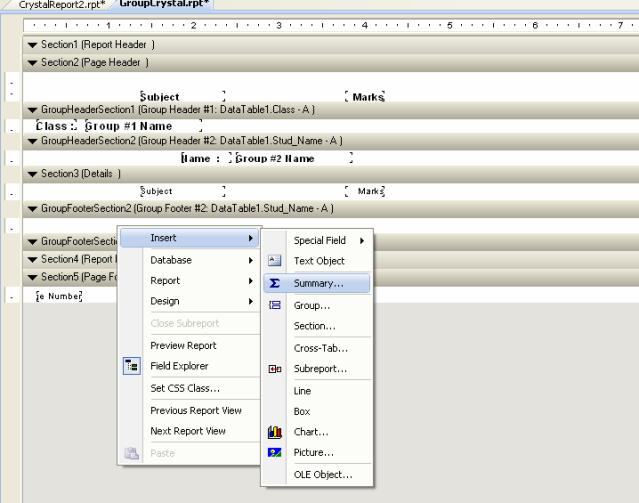Image resolution: width=639 pixels, height=503 pixels.
Task: Choose Cross-Tab from Insert menu
Action: pos(320,348)
